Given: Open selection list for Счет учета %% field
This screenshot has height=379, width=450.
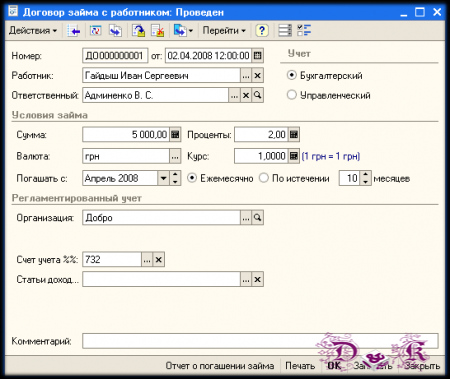Looking at the screenshot, I should [147, 259].
